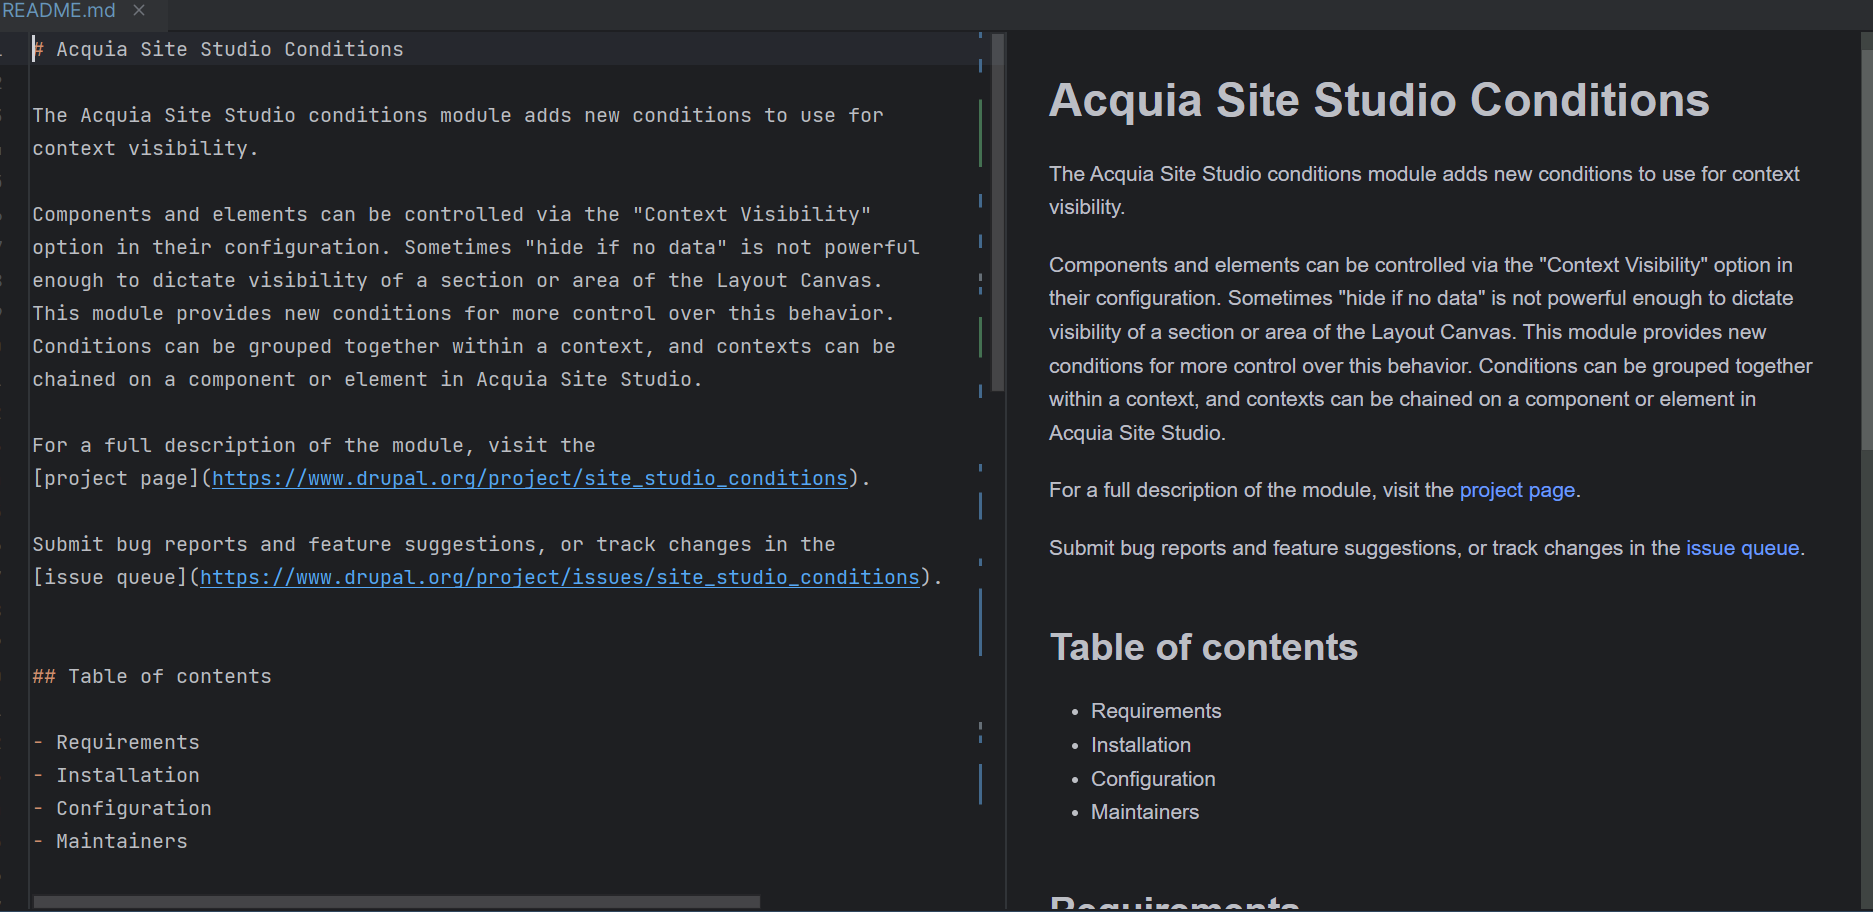The image size is (1873, 912).
Task: Click the 'Configuration' list item in the editor
Action: click(134, 808)
